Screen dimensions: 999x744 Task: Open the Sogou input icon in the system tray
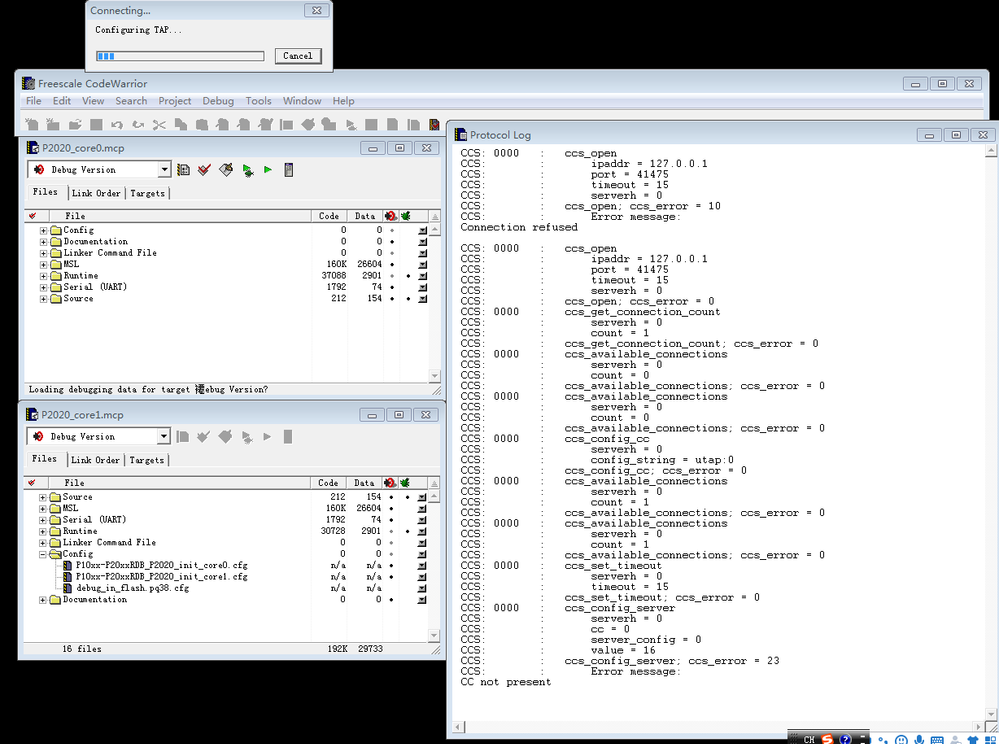pyautogui.click(x=827, y=737)
